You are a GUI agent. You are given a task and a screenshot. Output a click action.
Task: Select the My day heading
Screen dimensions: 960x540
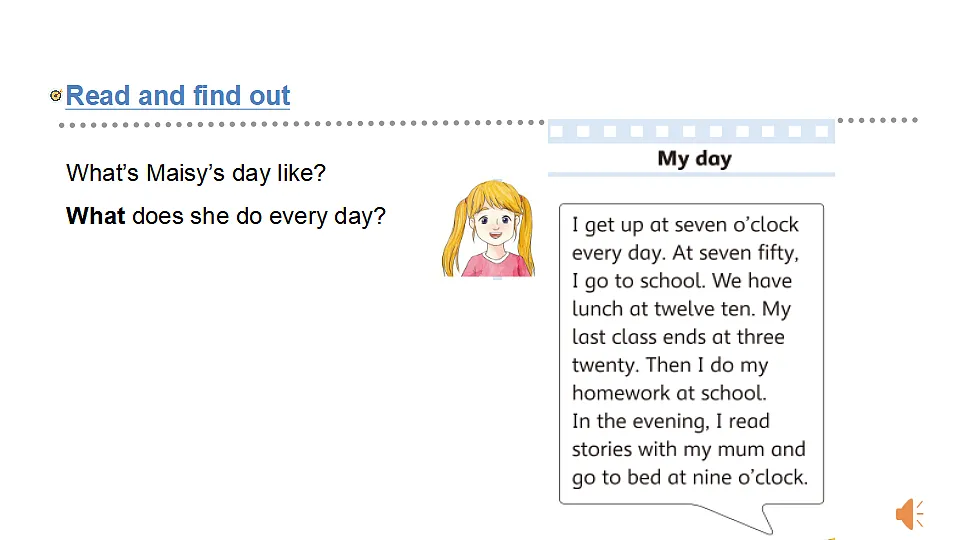694,159
